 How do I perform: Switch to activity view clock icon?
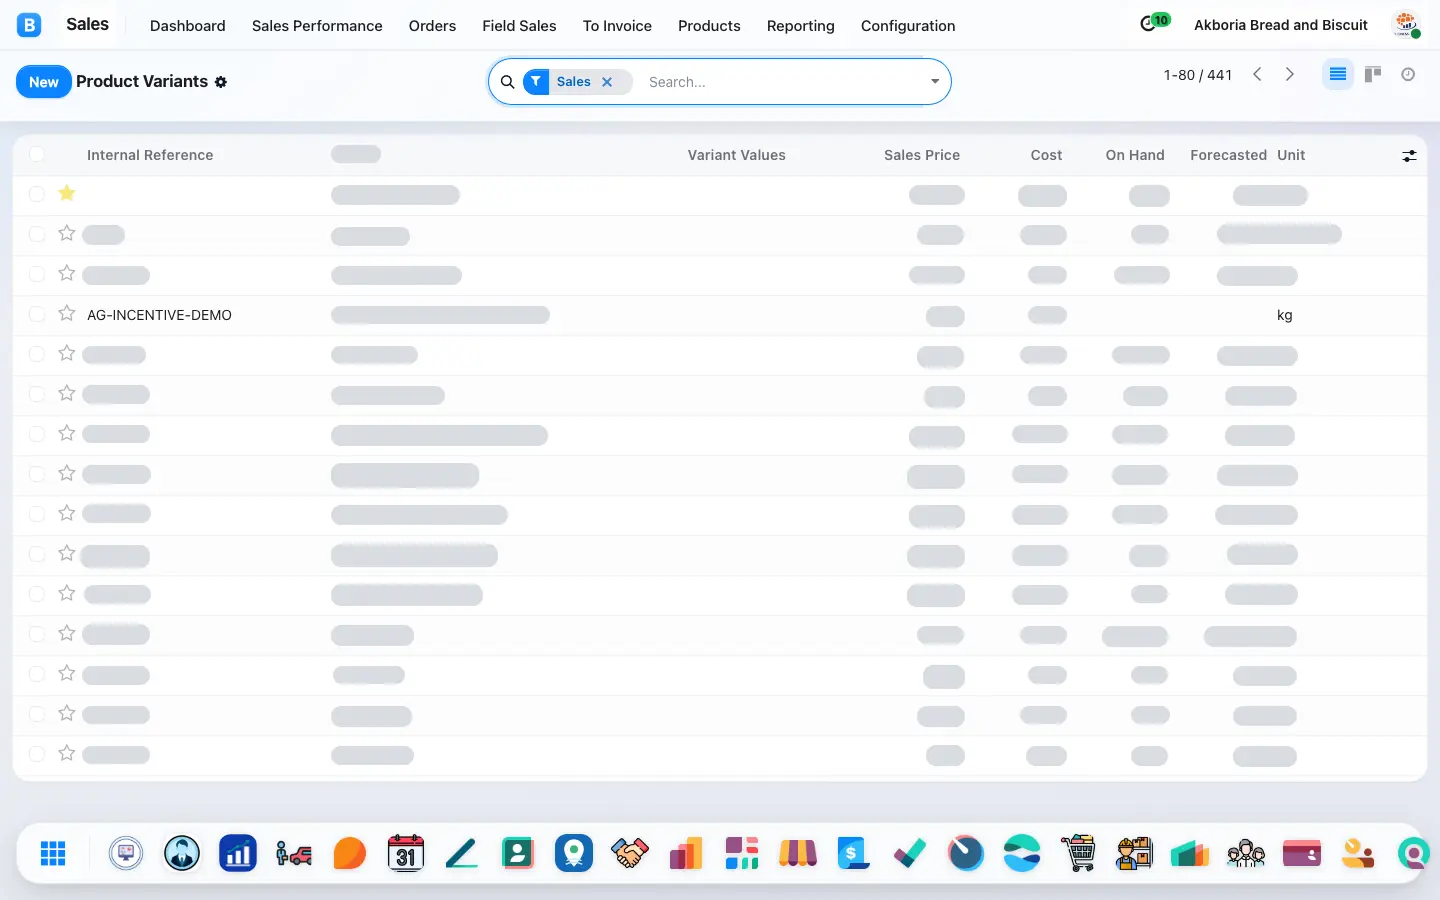(x=1408, y=74)
